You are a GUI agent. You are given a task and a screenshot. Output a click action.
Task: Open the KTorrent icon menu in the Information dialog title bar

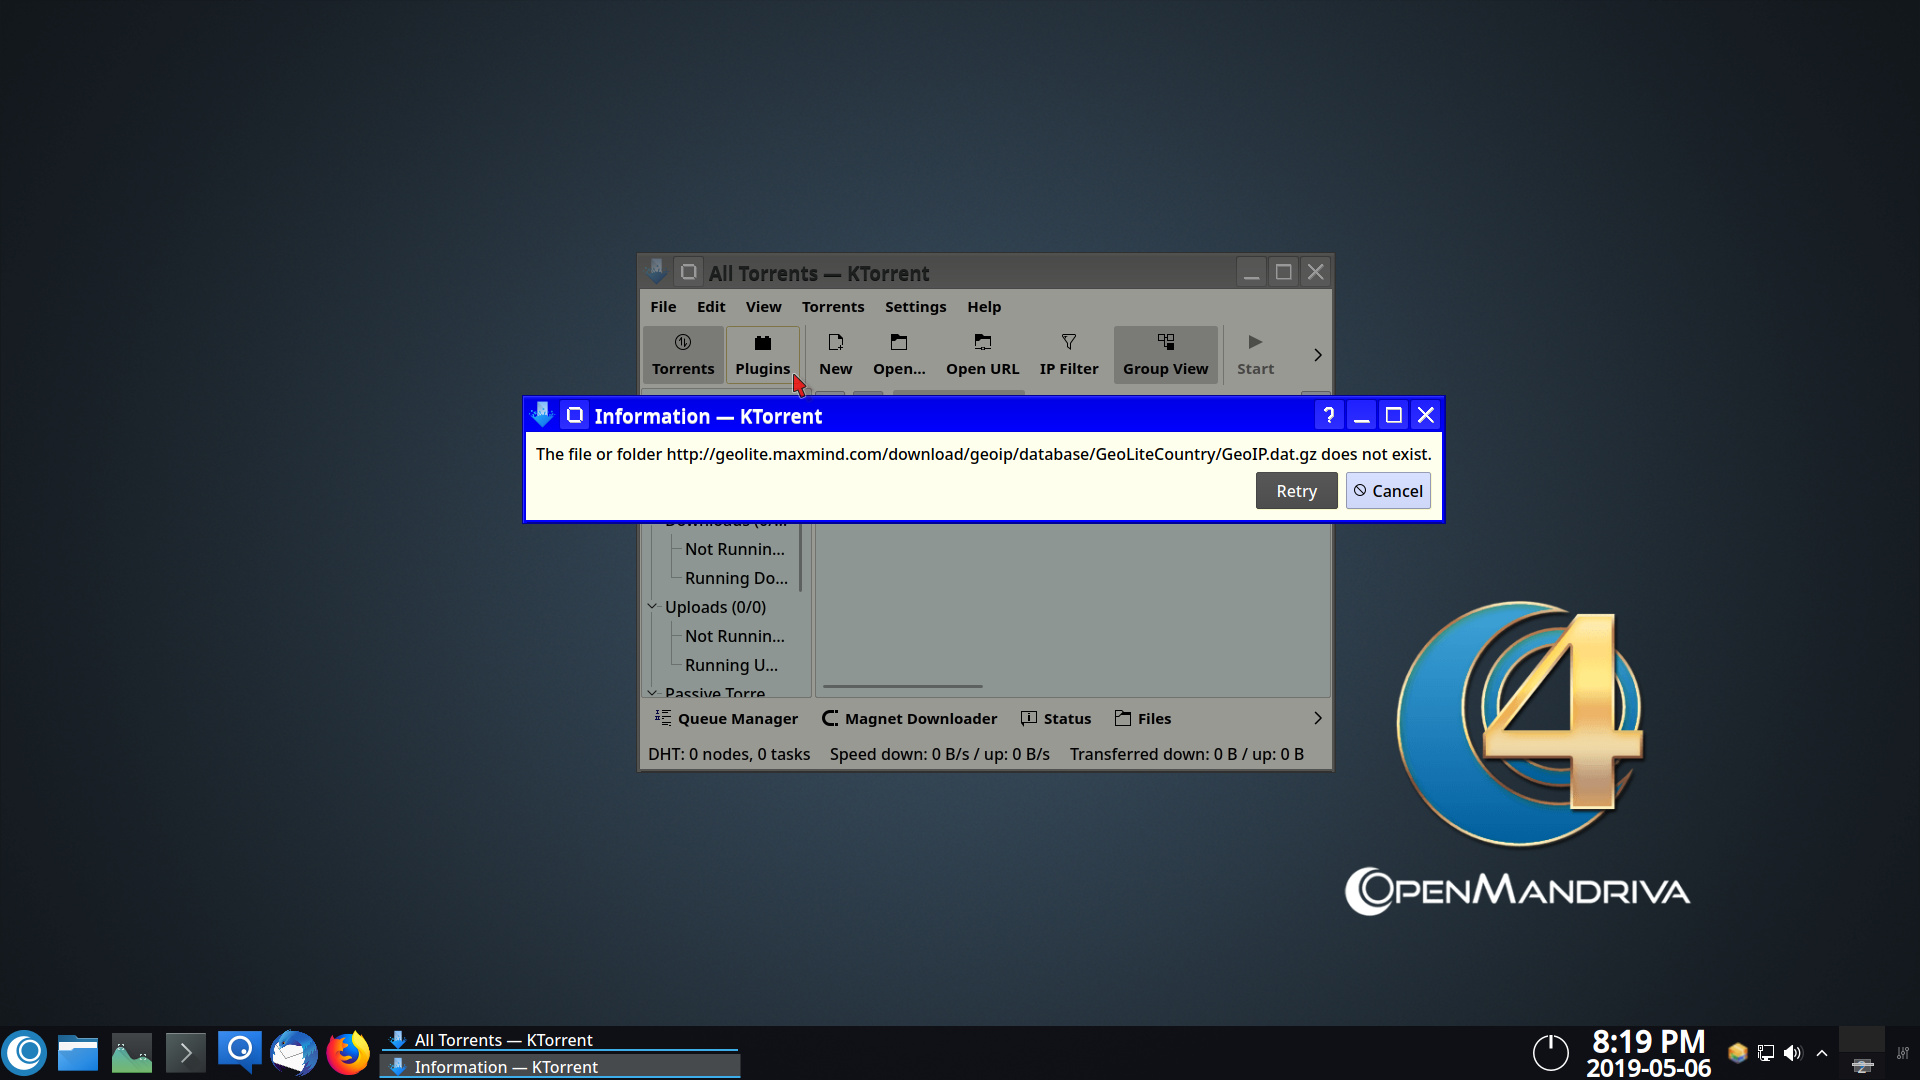click(543, 414)
